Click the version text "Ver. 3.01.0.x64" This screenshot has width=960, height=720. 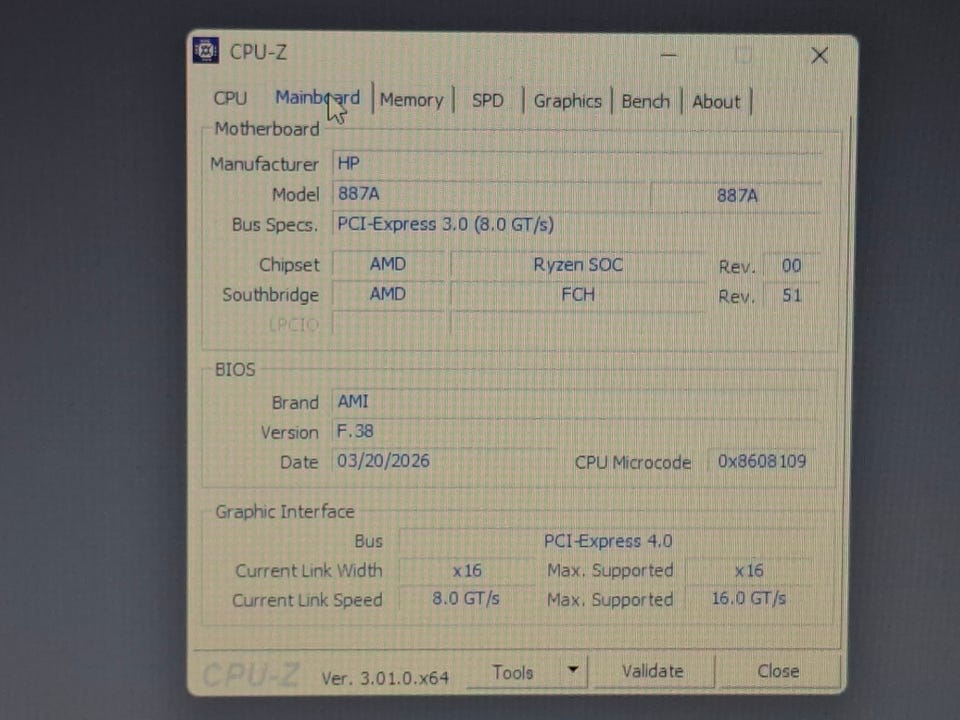385,678
